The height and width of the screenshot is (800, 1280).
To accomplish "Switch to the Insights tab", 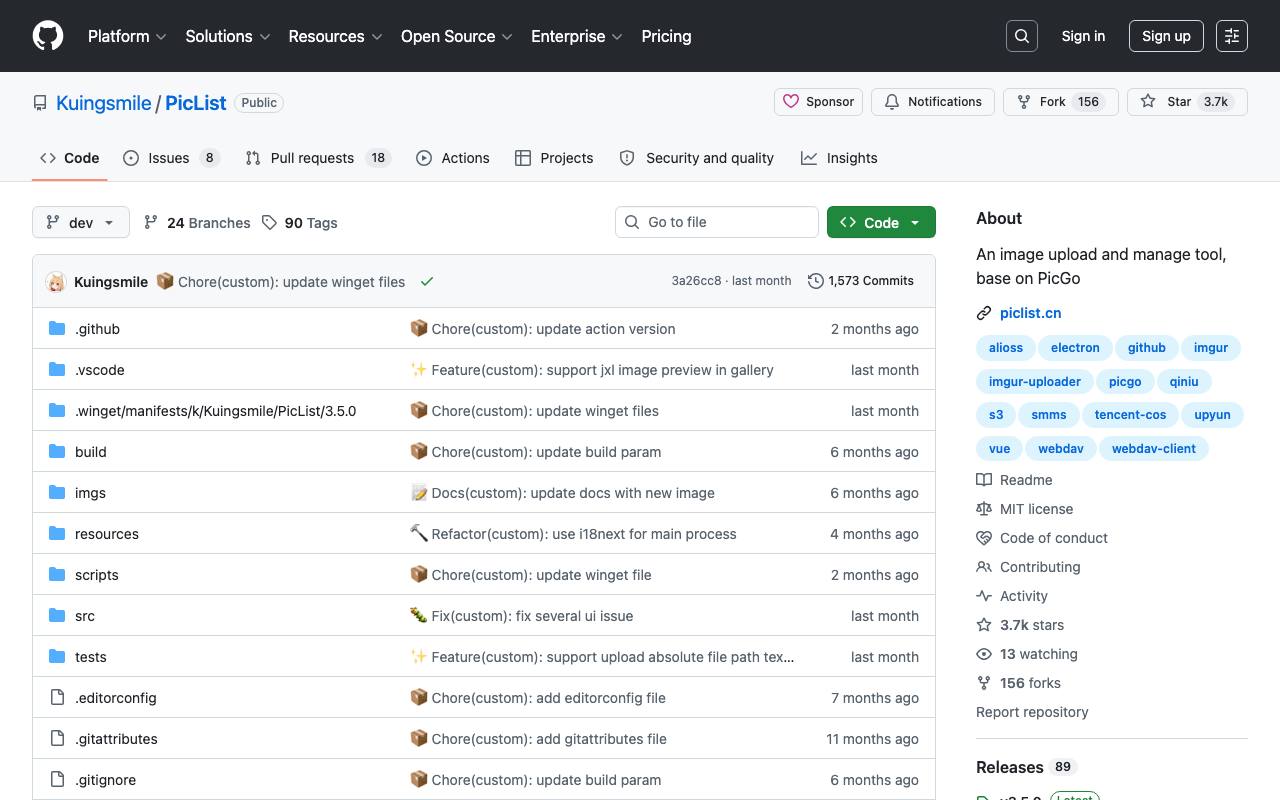I will (x=839, y=158).
